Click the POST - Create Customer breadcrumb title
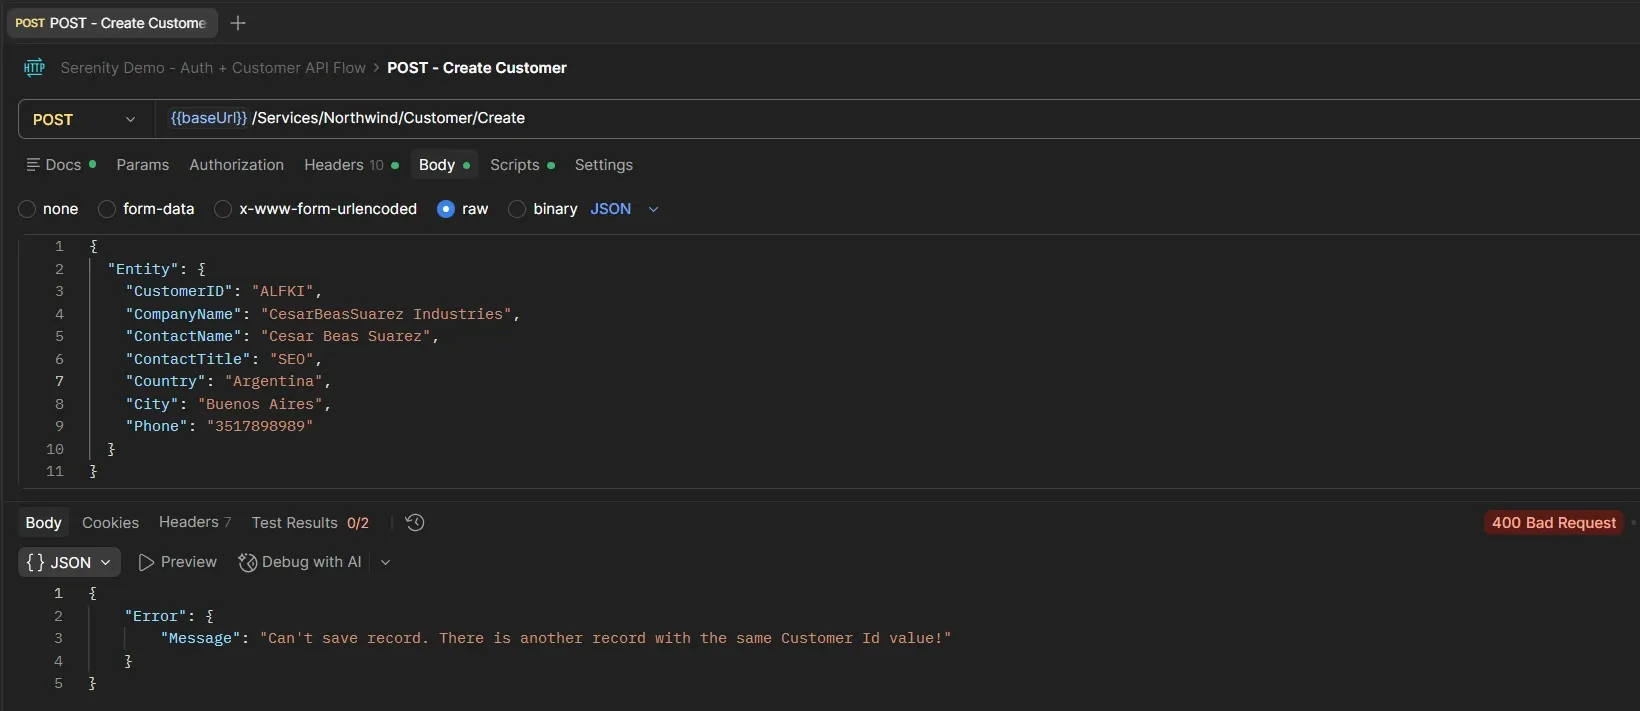The image size is (1640, 711). 477,68
